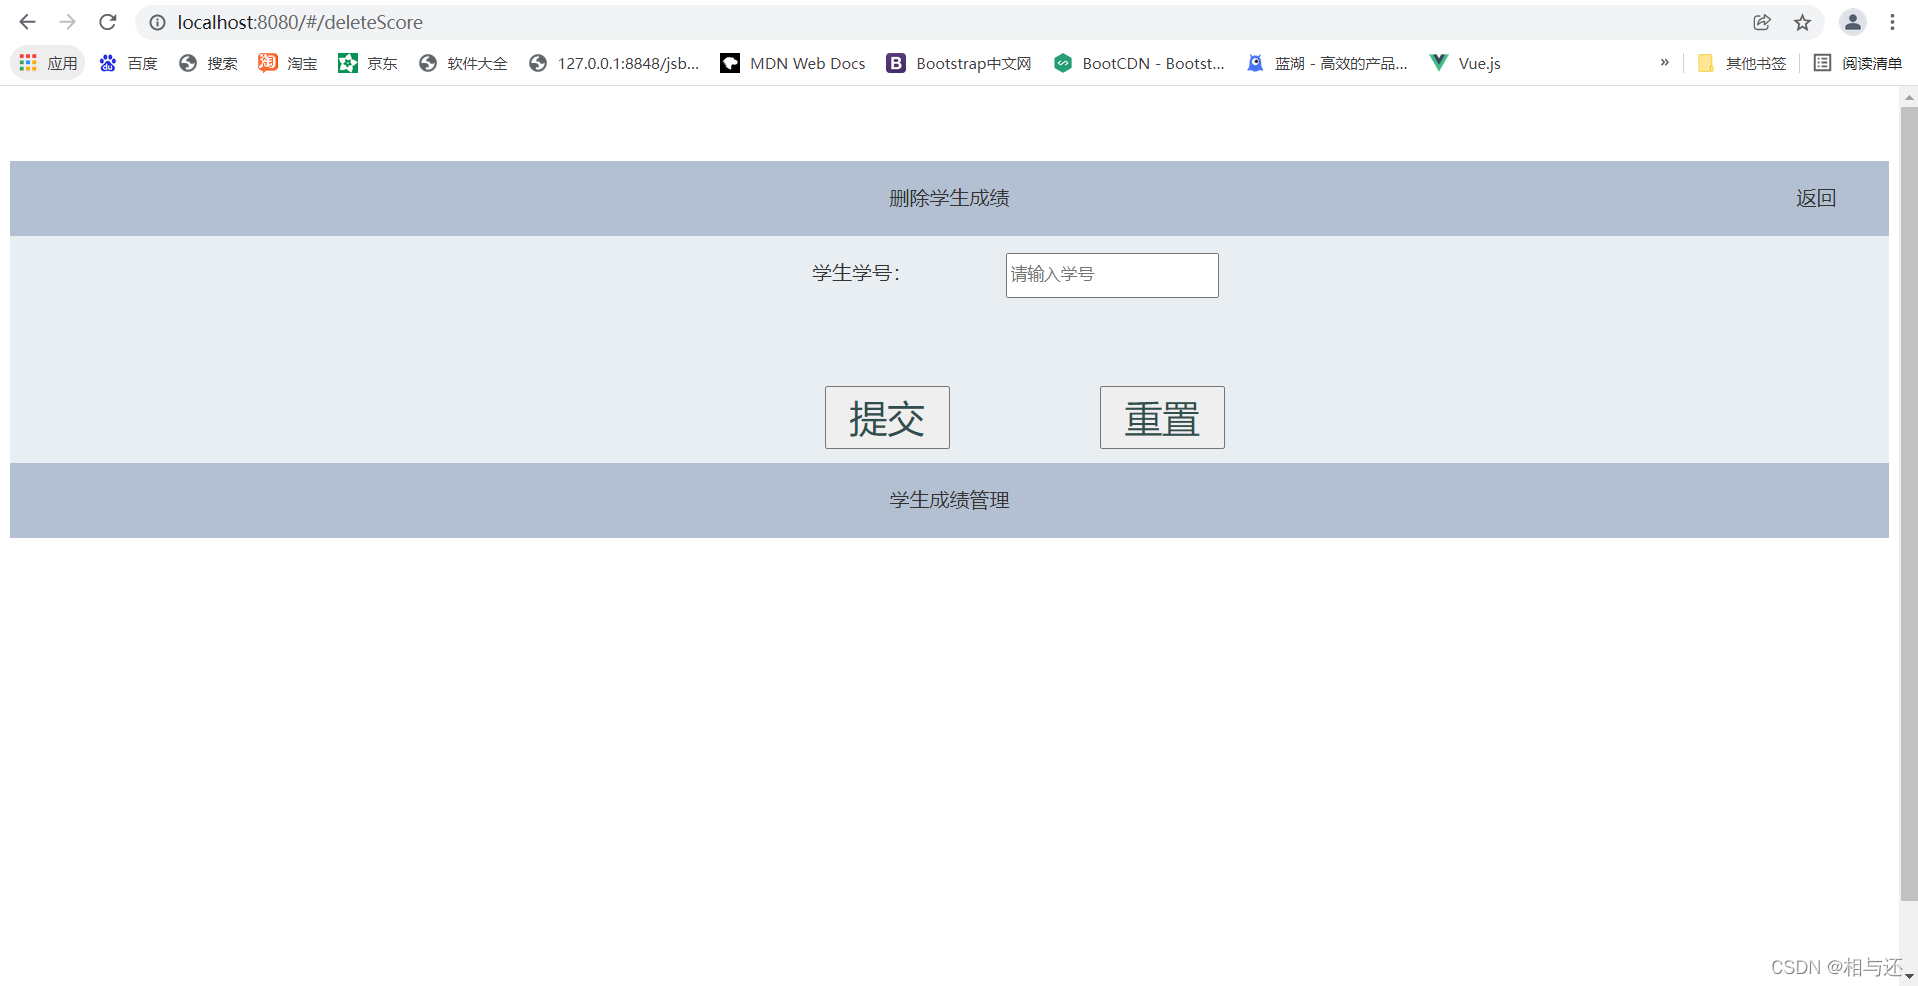Open the 搜索 bookmark
Image resolution: width=1918 pixels, height=986 pixels.
click(208, 63)
